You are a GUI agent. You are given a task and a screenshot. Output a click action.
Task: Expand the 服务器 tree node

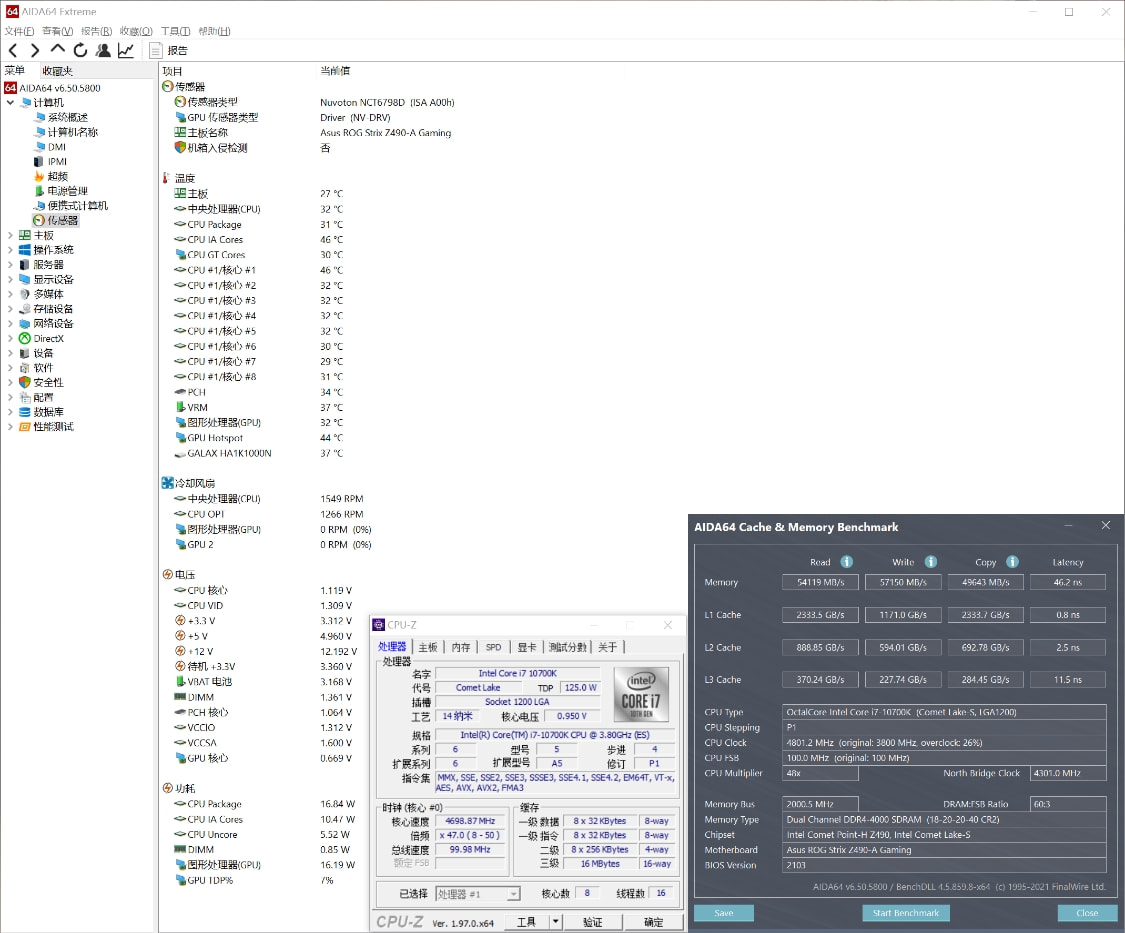tap(10, 265)
